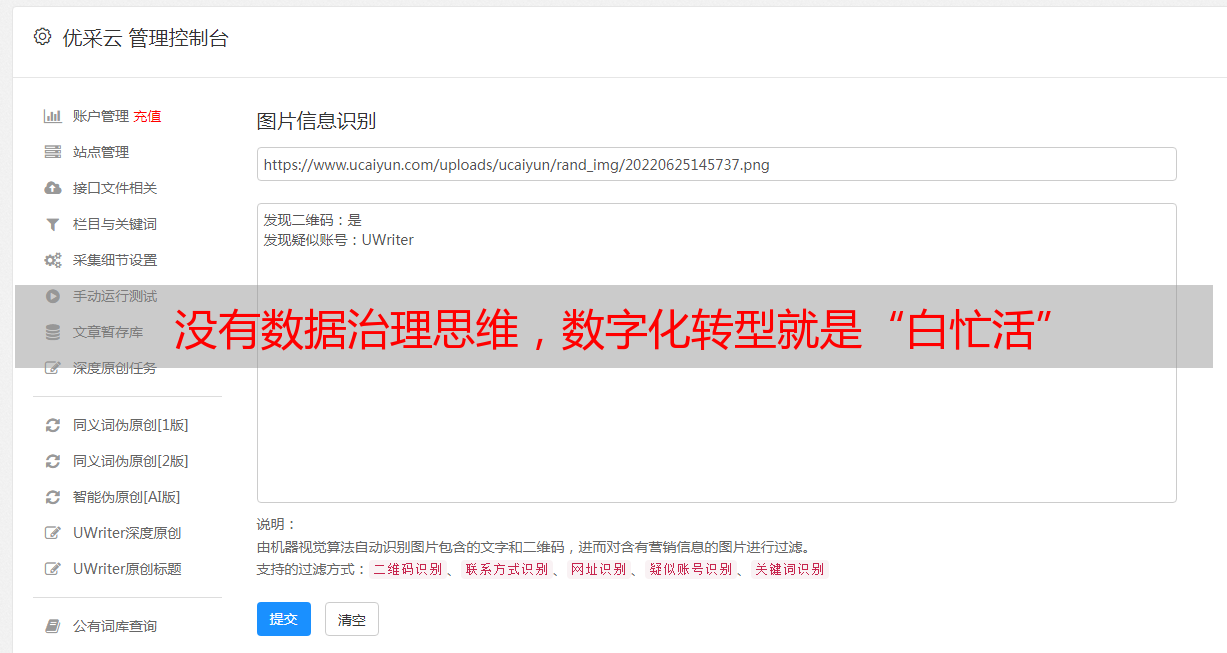The height and width of the screenshot is (653, 1227).
Task: Click the database icon for 文章暂存库
Action: pyautogui.click(x=53, y=332)
